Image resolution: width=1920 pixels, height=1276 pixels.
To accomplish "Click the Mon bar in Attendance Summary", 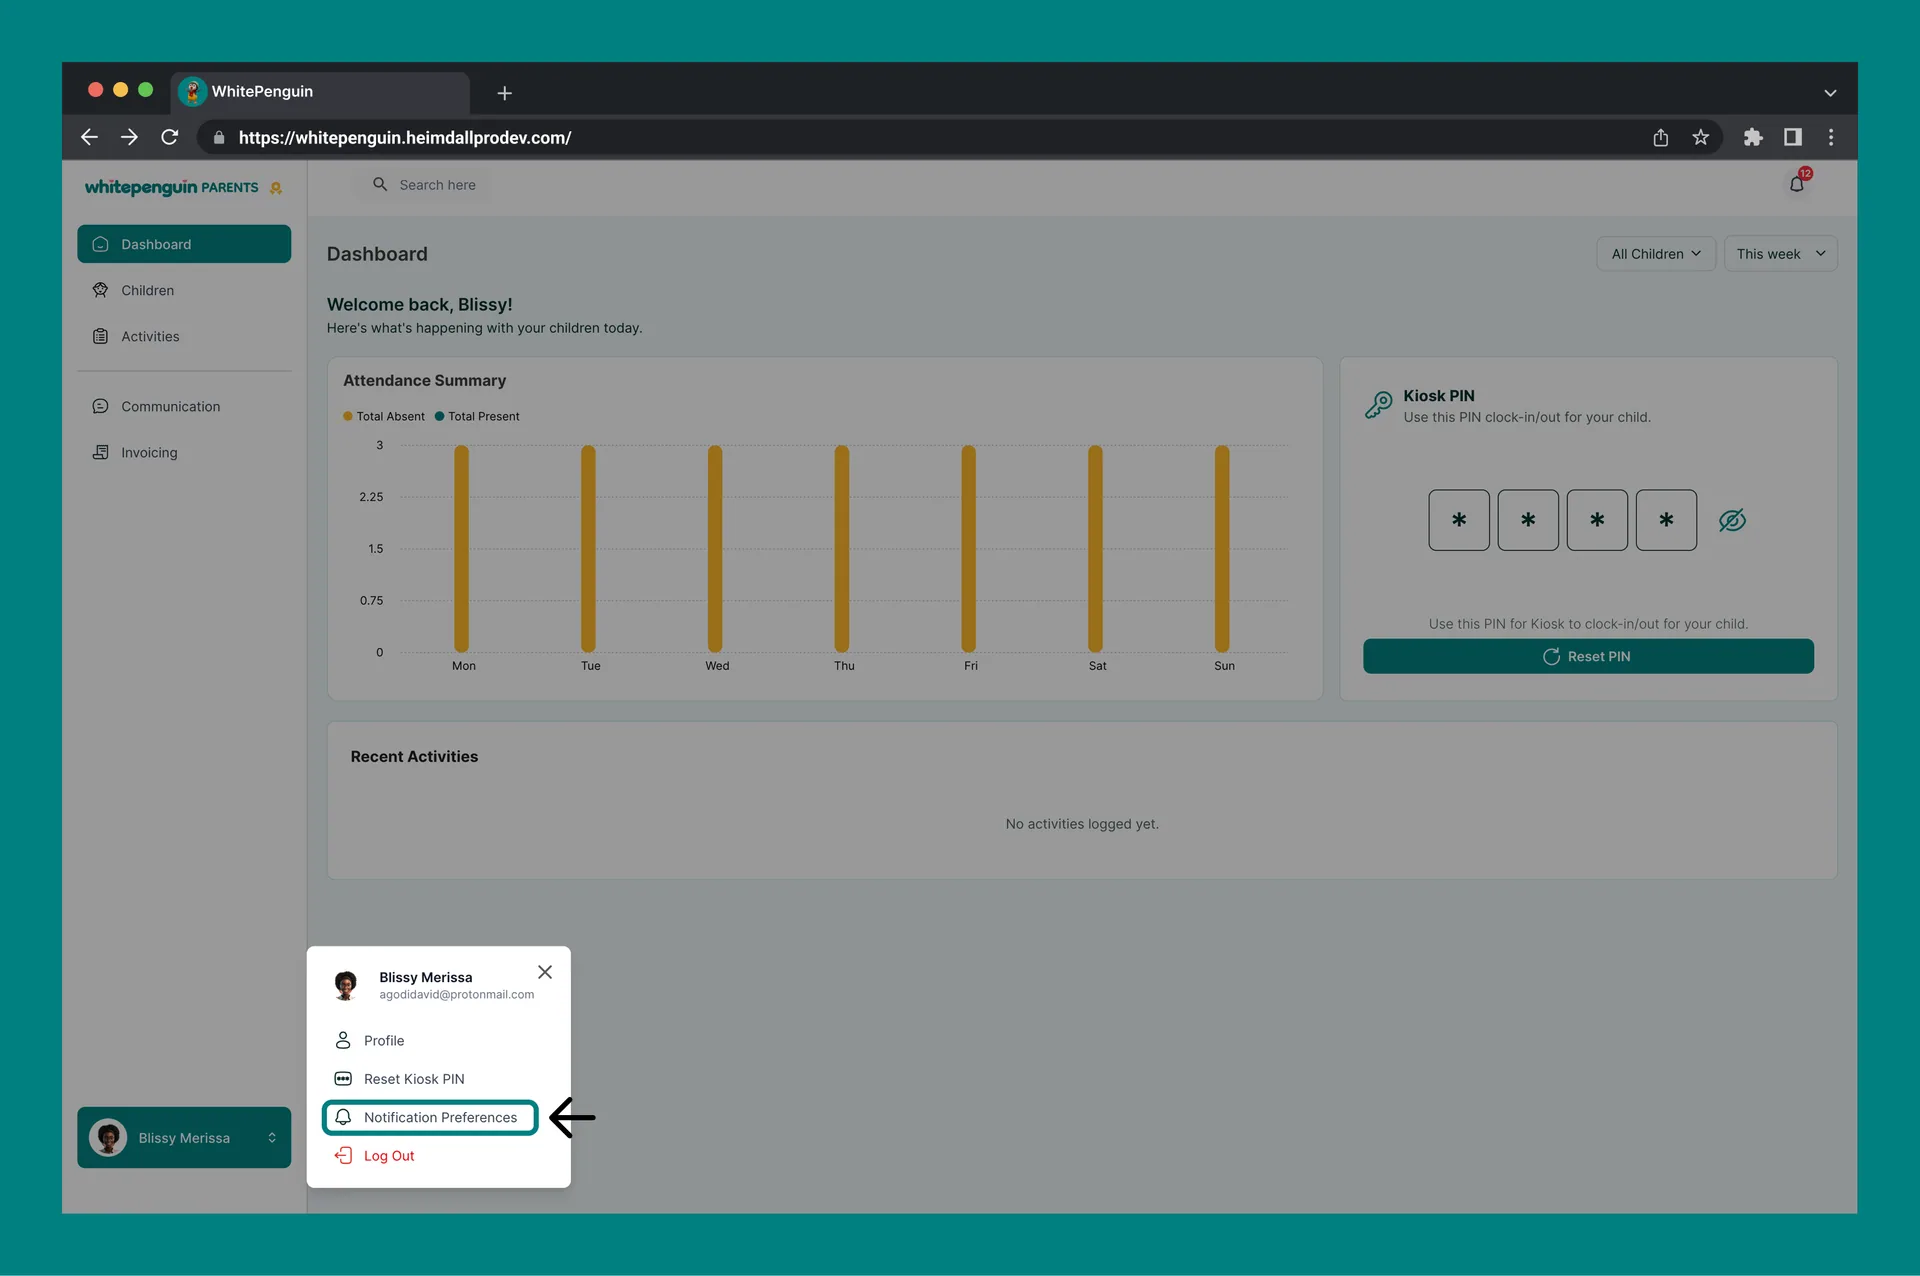I will point(461,549).
